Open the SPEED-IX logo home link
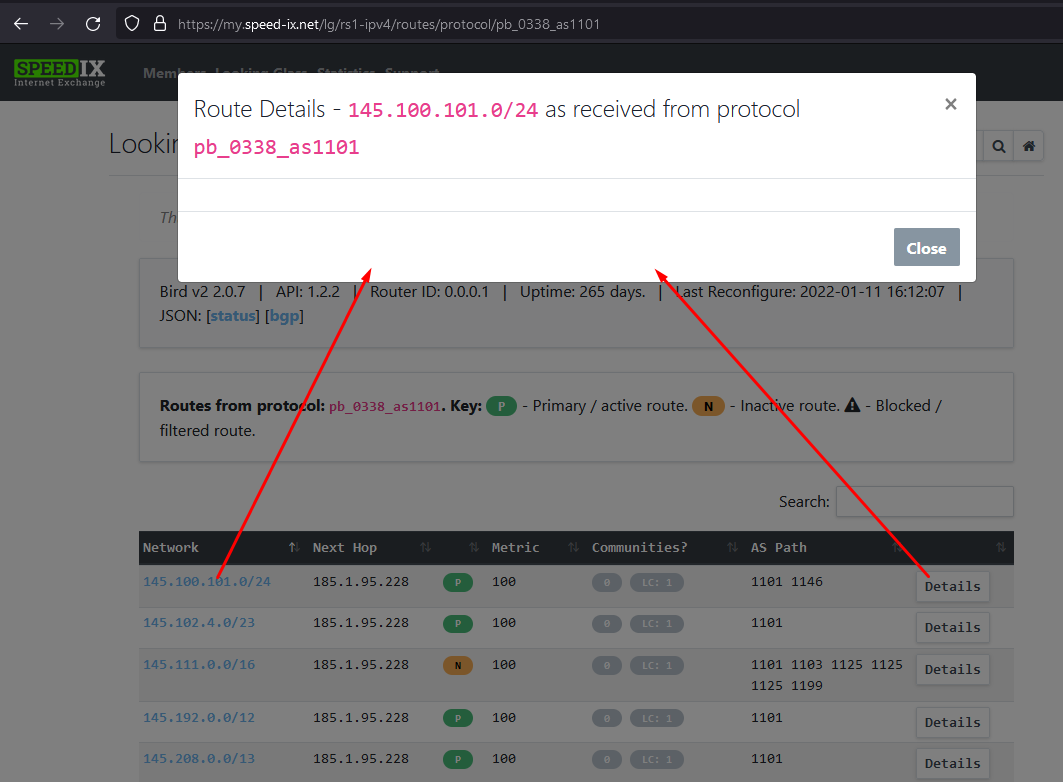Viewport: 1063px width, 782px height. pyautogui.click(x=60, y=73)
